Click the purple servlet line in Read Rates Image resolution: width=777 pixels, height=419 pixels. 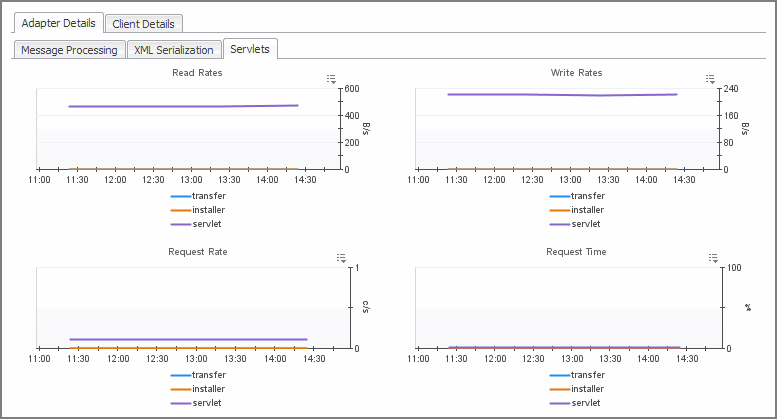180,106
